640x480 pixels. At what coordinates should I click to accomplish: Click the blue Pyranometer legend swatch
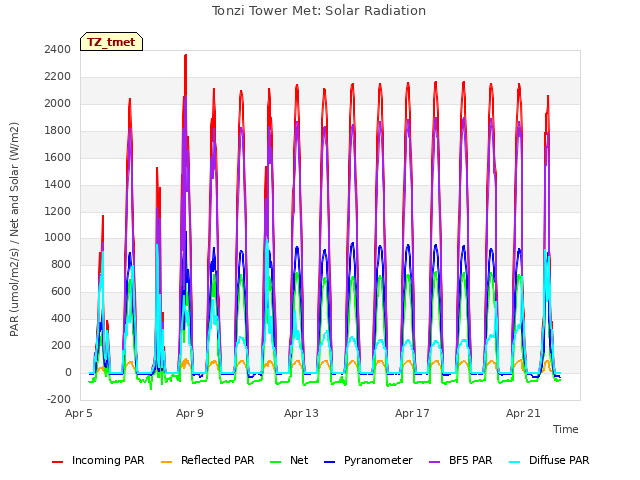(329, 462)
